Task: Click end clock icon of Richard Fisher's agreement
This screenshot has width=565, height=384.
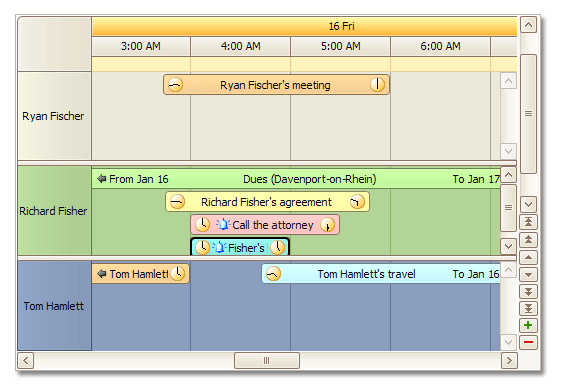Action: coord(357,202)
